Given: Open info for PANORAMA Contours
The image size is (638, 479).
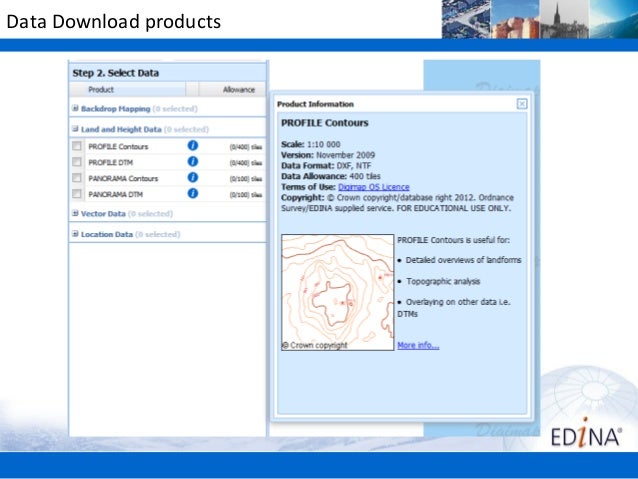Looking at the screenshot, I should point(193,177).
